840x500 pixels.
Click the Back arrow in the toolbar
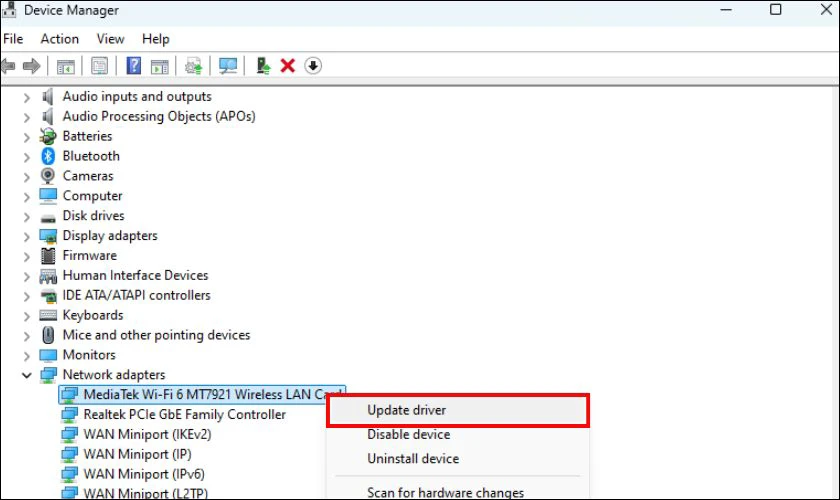coord(9,66)
